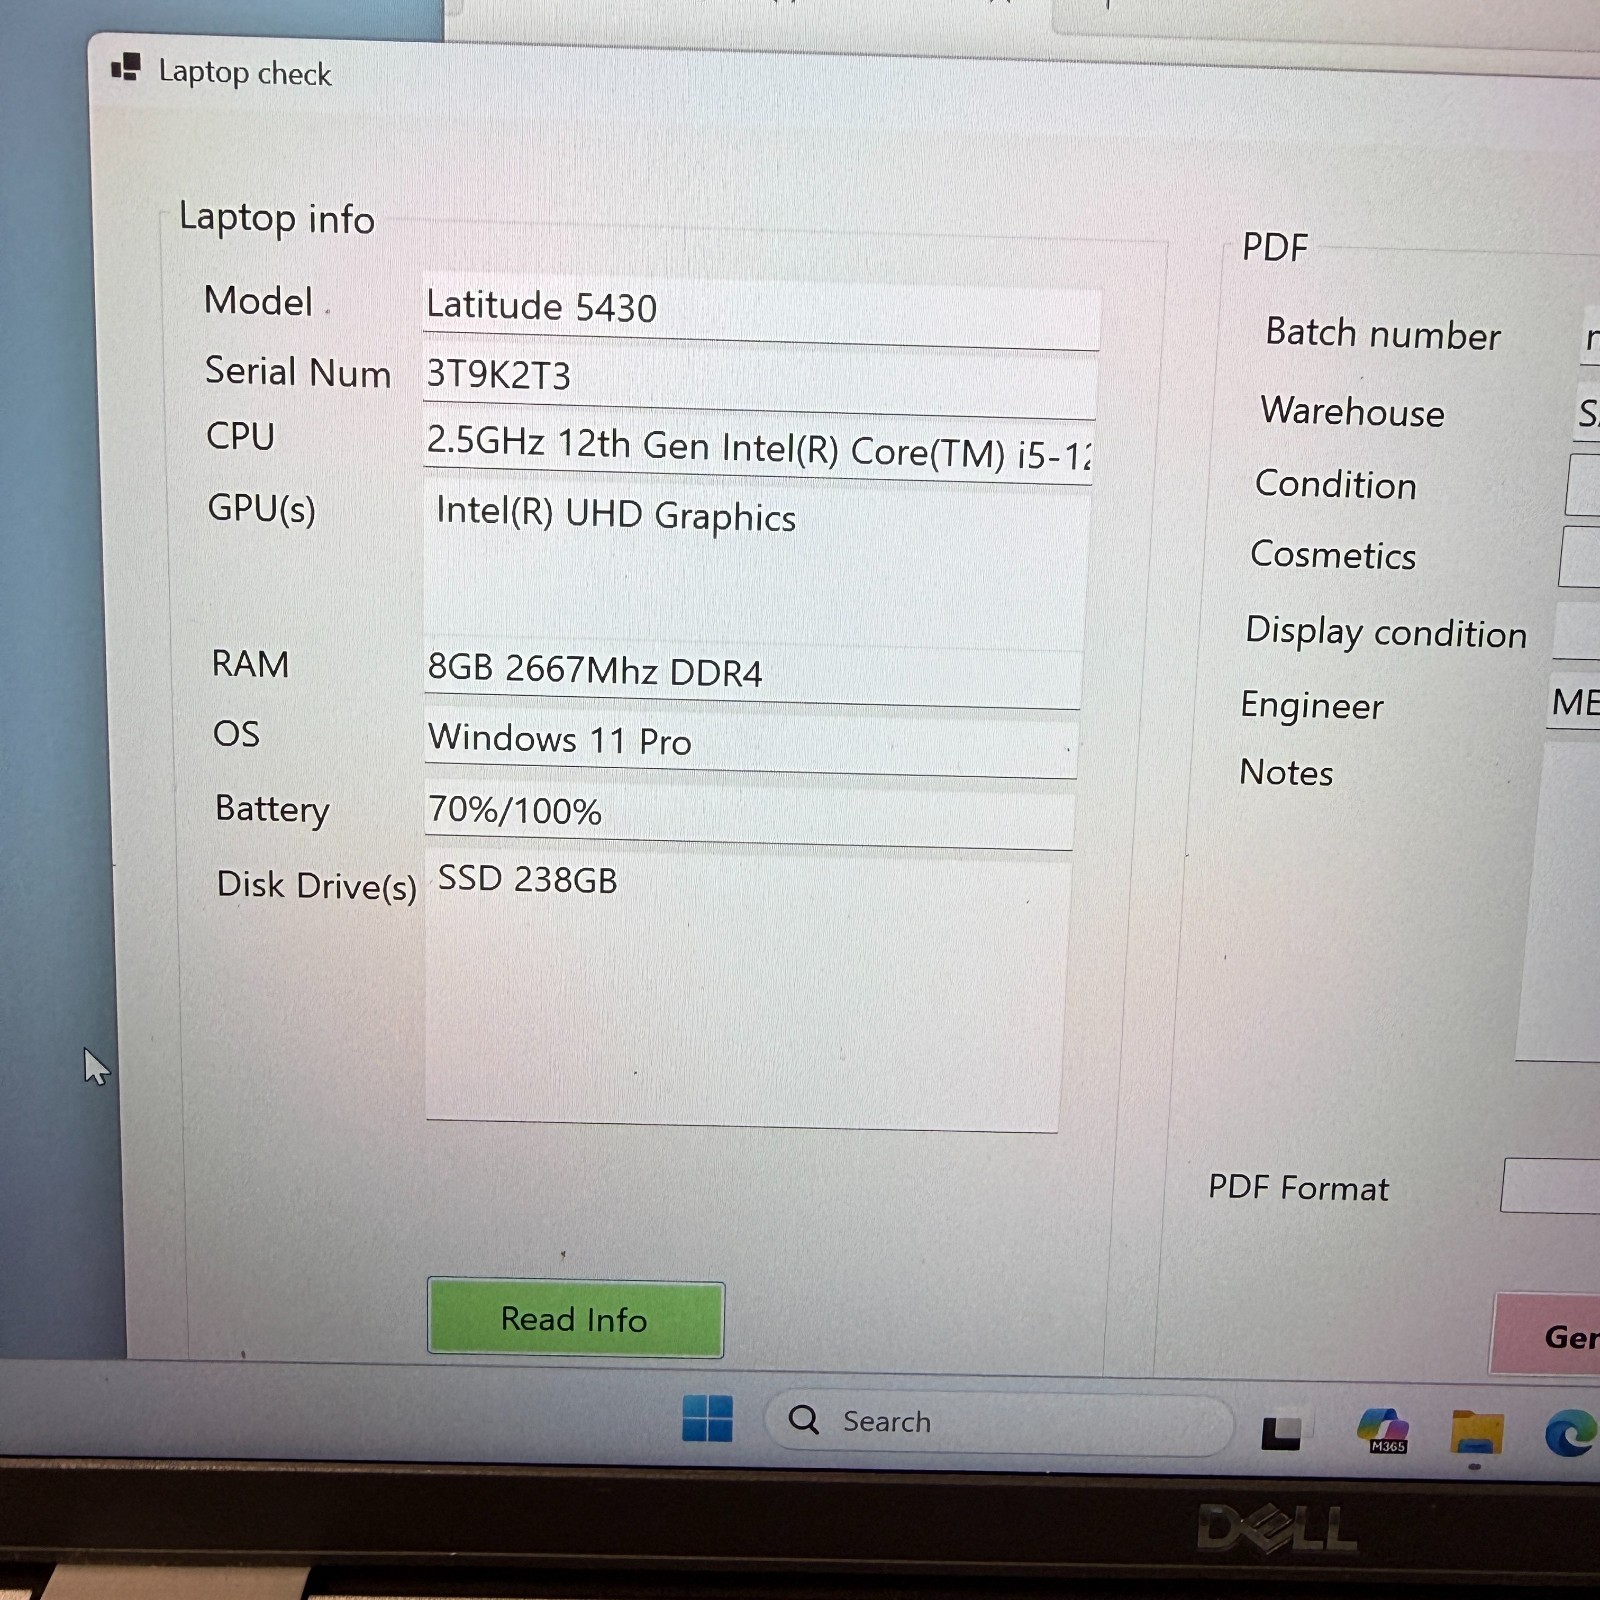This screenshot has height=1600, width=1600.
Task: Open Task View from the taskbar
Action: [x=1281, y=1432]
